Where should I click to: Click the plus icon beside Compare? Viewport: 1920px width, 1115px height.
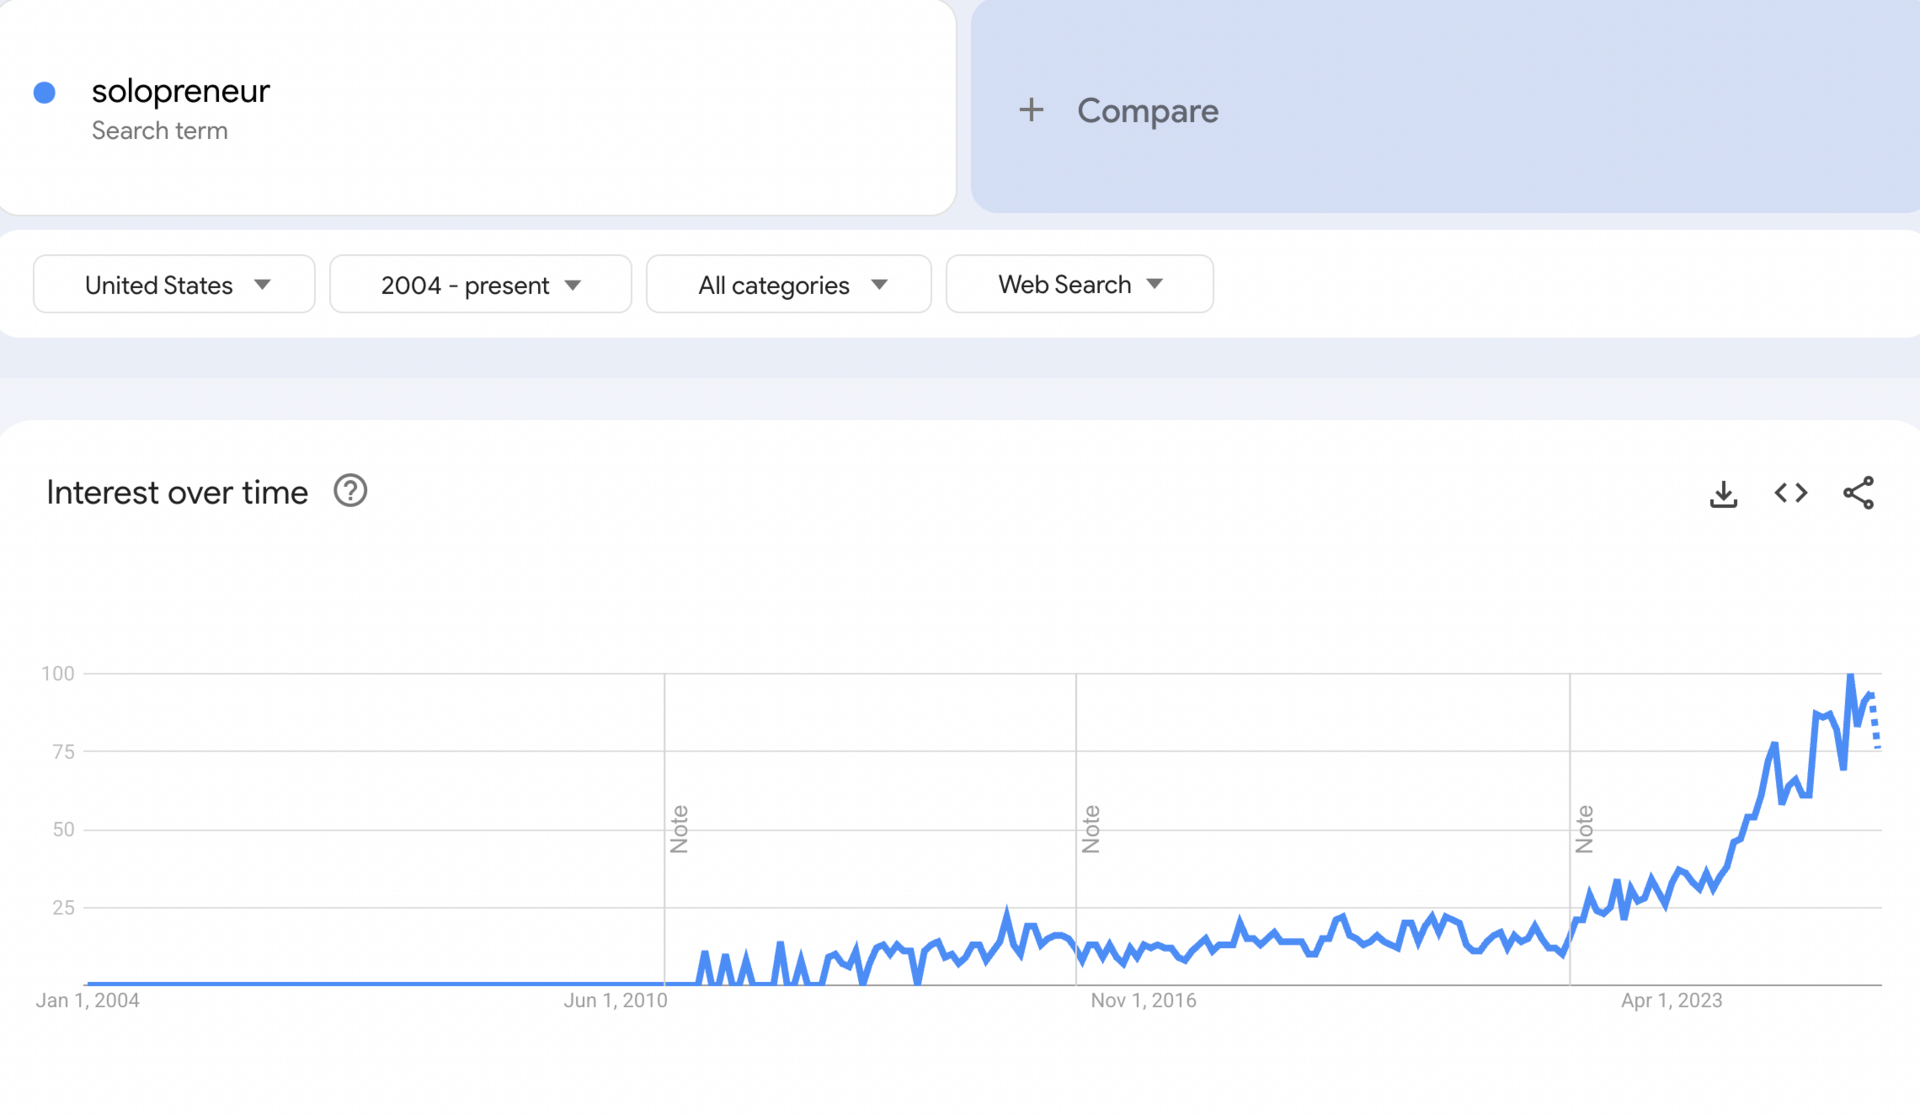click(1031, 110)
